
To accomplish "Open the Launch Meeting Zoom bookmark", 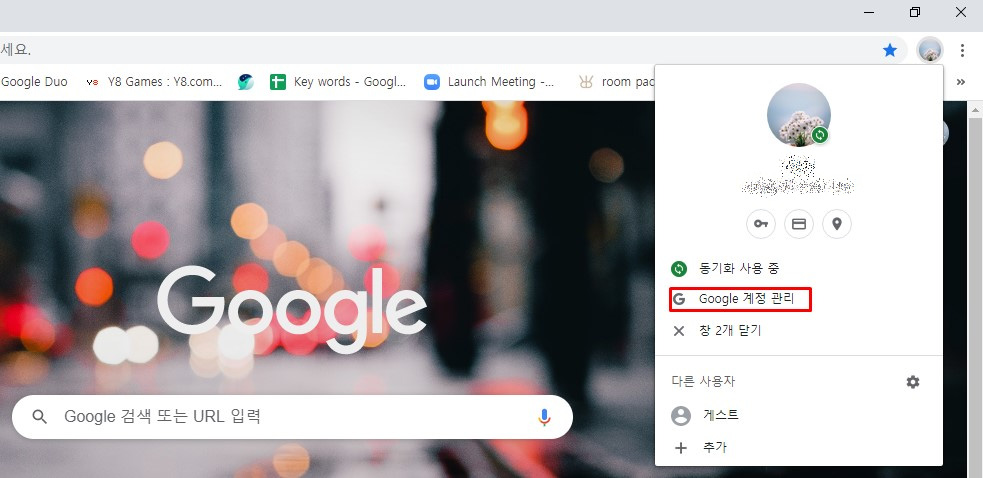I will click(x=489, y=82).
